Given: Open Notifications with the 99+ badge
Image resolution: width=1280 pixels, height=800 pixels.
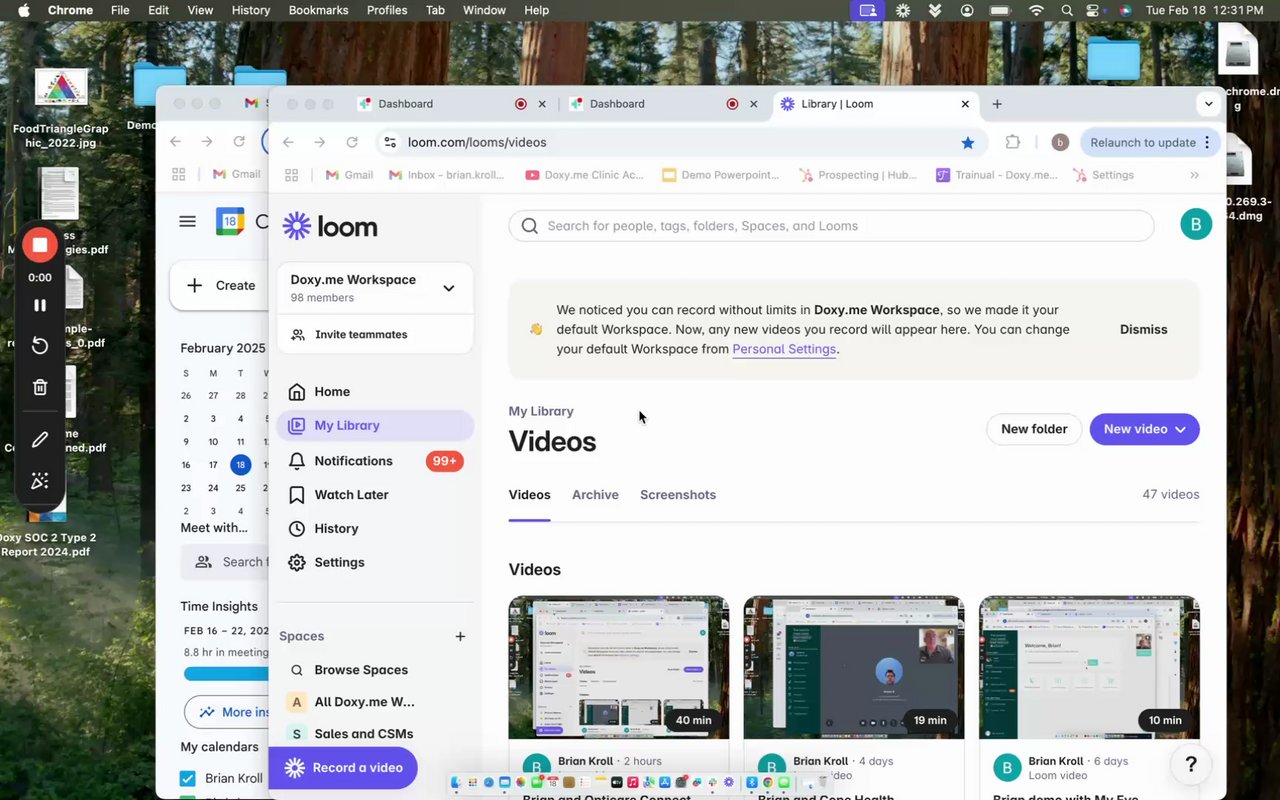Looking at the screenshot, I should (x=375, y=461).
